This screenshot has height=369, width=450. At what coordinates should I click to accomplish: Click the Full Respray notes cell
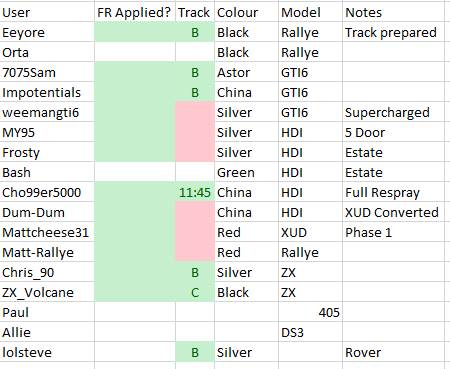(393, 192)
